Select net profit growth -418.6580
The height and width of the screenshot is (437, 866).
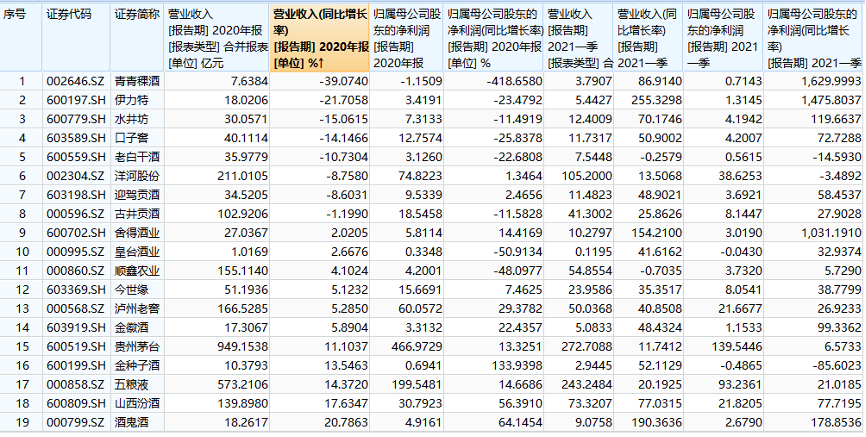point(515,82)
